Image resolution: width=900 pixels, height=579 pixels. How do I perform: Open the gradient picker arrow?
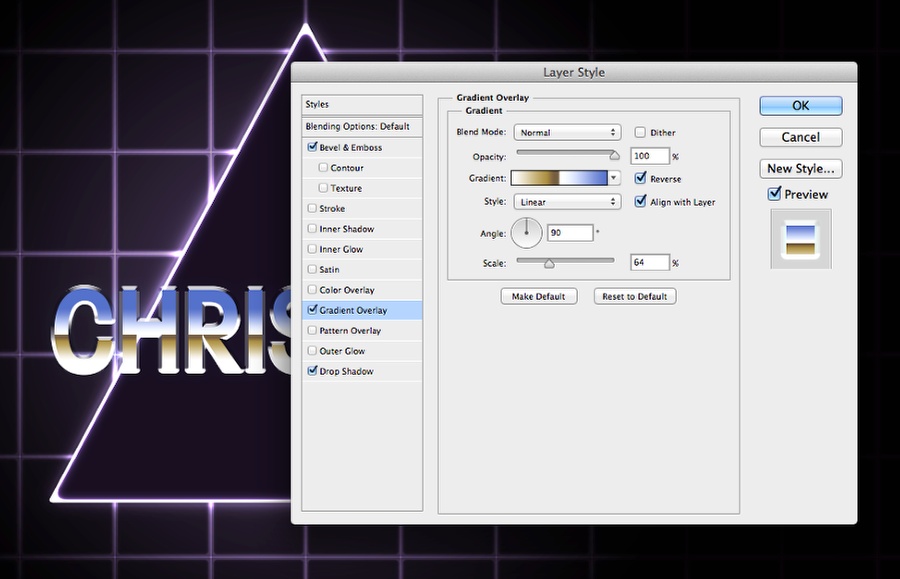[614, 178]
